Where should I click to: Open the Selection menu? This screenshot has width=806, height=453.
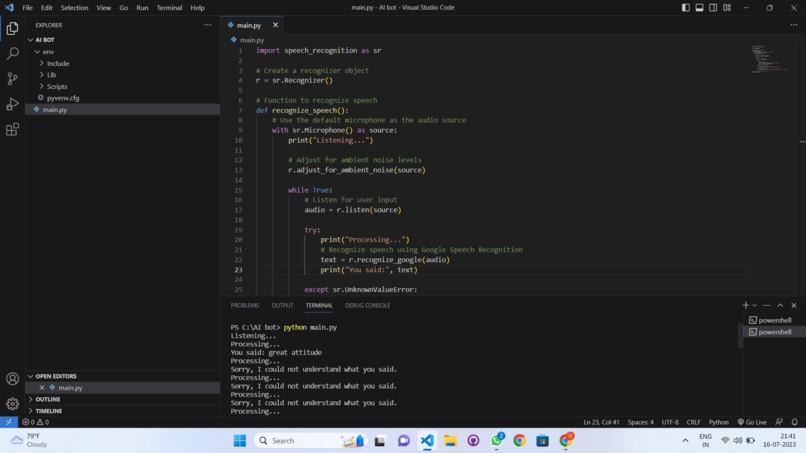[74, 8]
